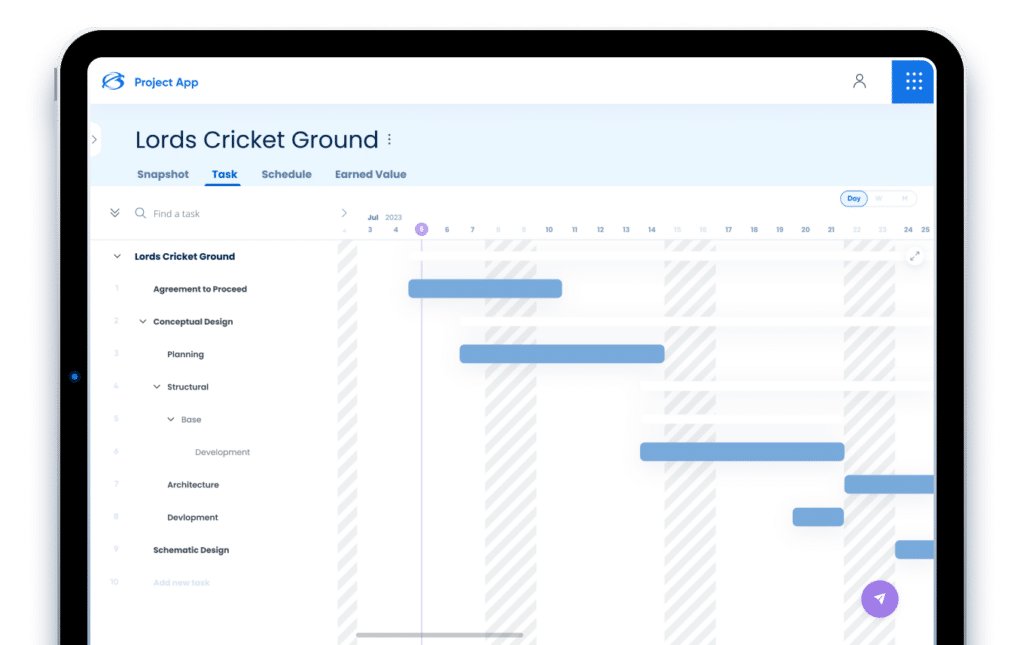
Task: Expand the left sidebar with the chevron handle
Action: pyautogui.click(x=95, y=139)
